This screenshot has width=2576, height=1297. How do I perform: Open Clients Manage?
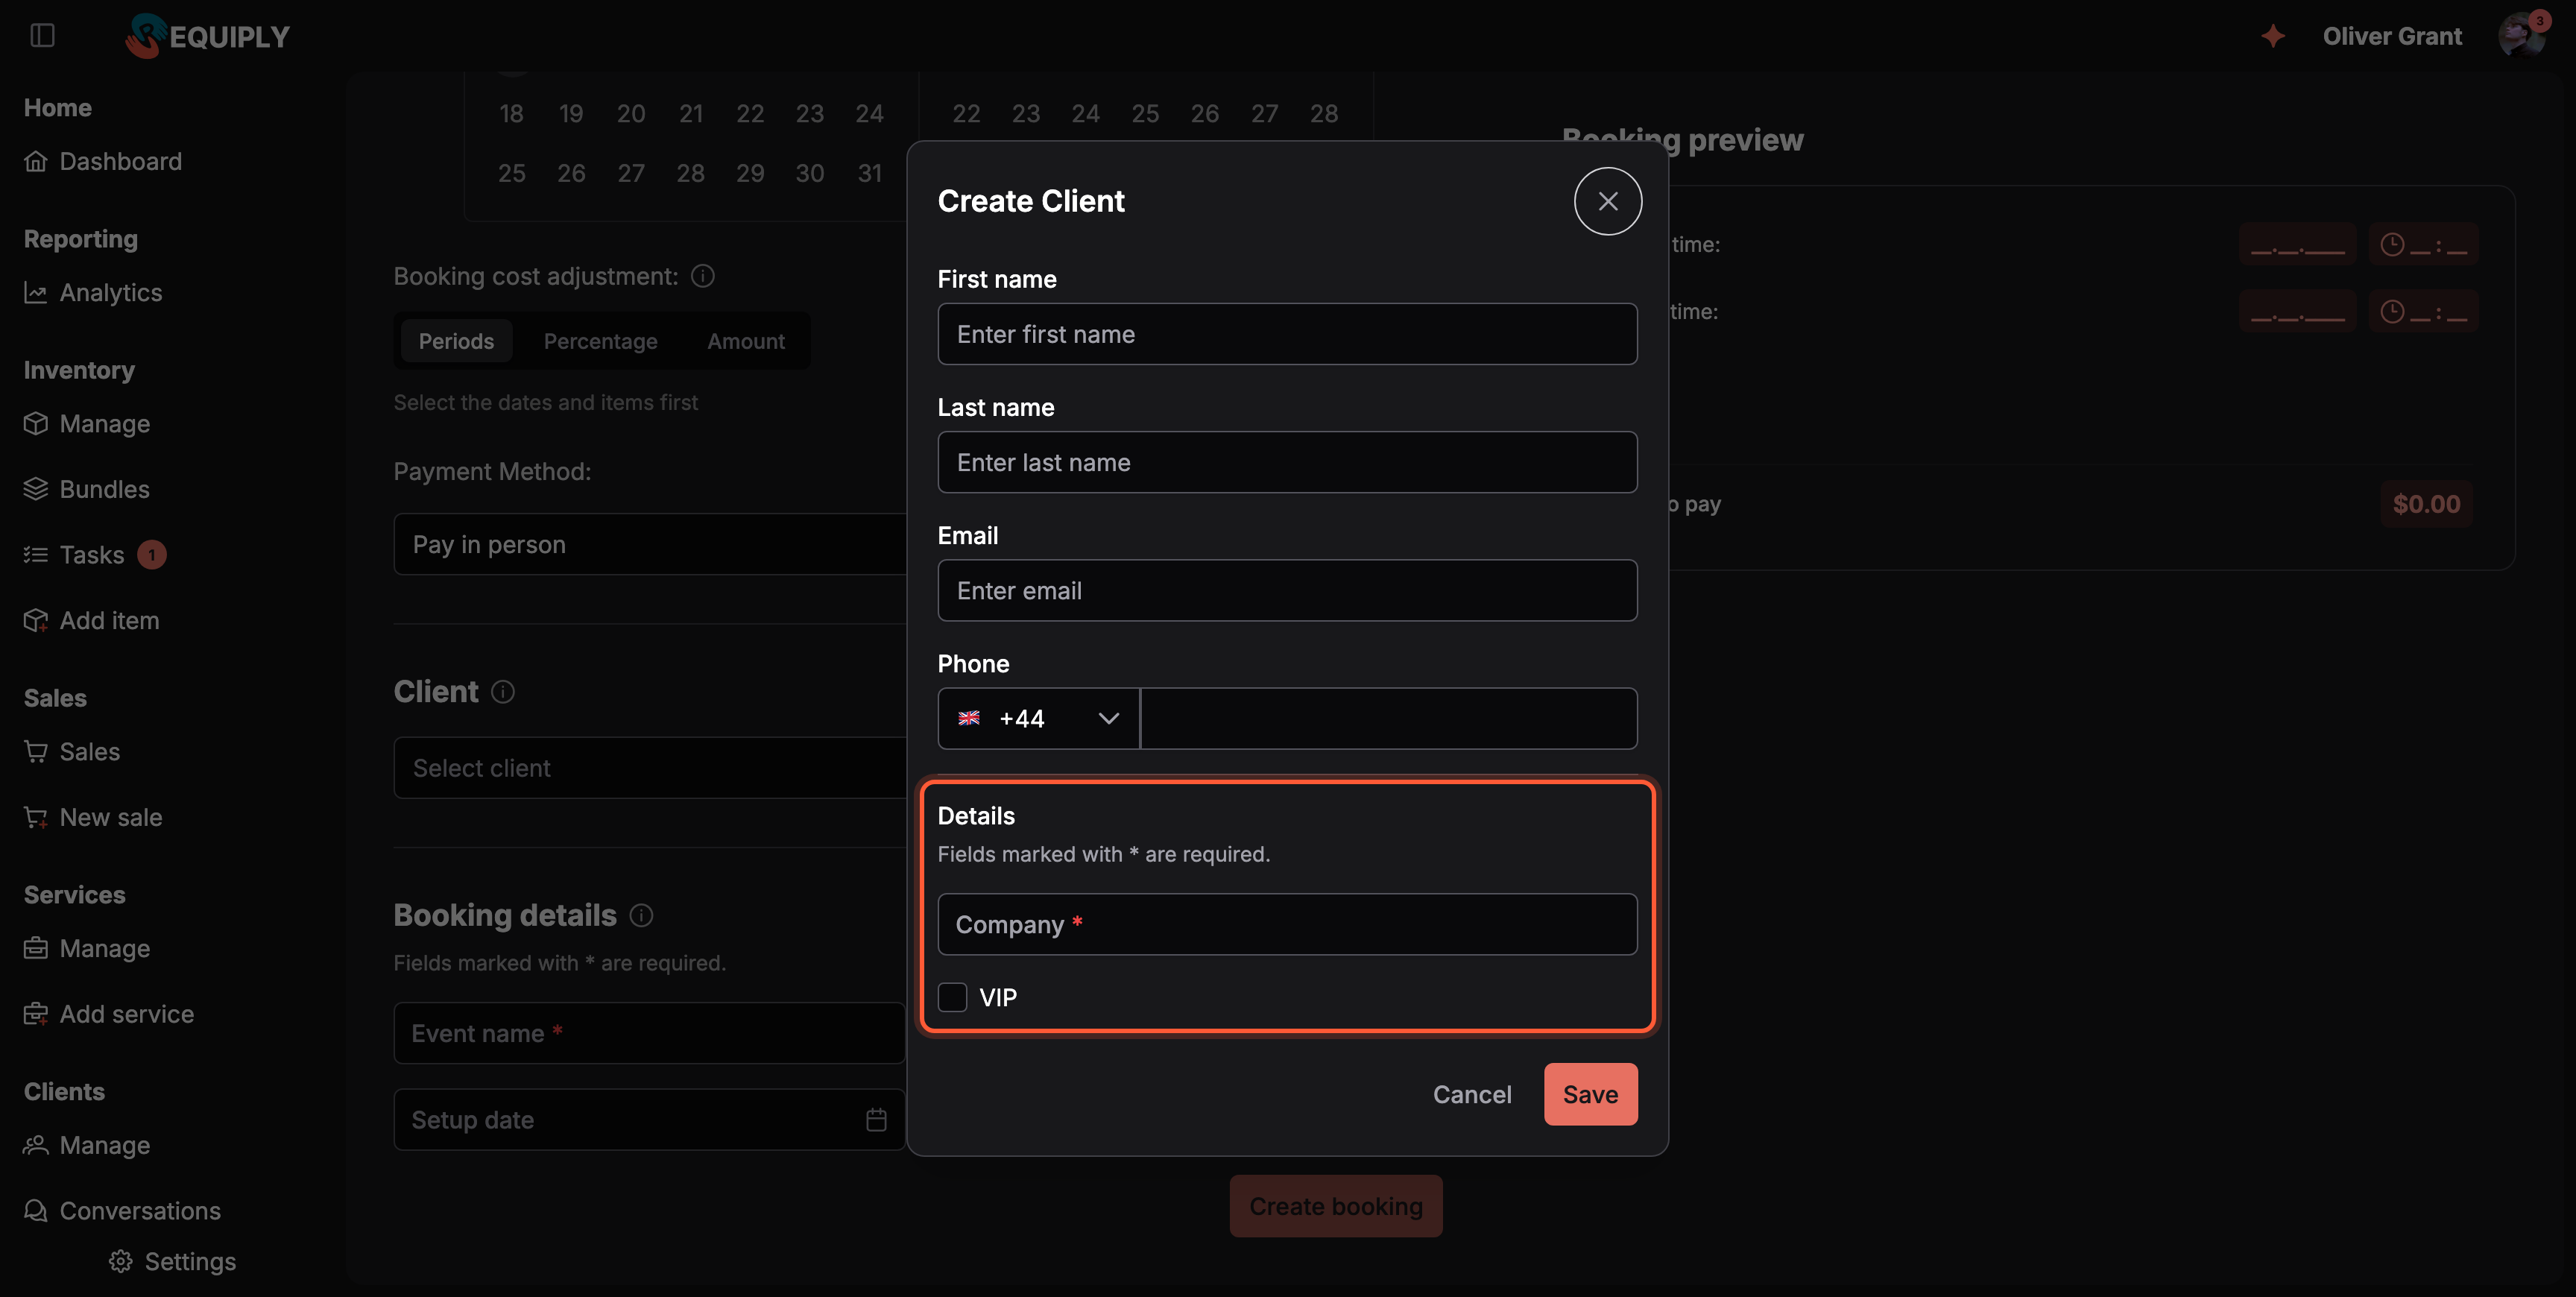pos(87,1145)
